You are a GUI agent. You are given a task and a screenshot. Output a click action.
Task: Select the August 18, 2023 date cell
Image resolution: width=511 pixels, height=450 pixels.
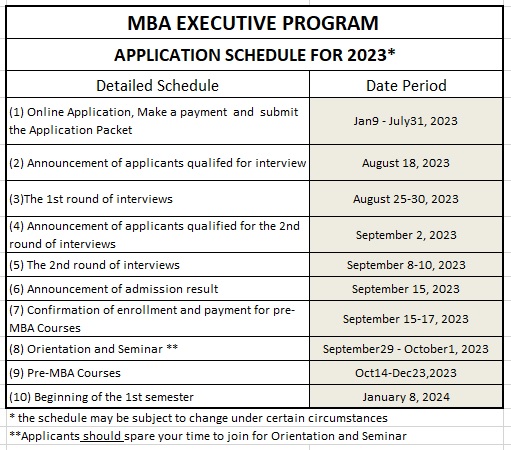pyautogui.click(x=406, y=163)
